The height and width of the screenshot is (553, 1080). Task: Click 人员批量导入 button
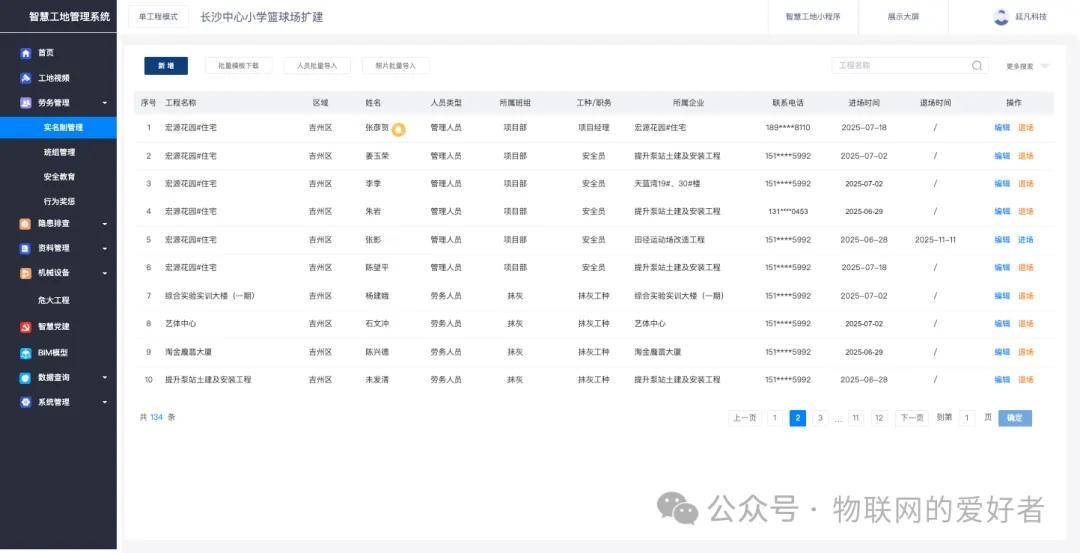coord(317,65)
